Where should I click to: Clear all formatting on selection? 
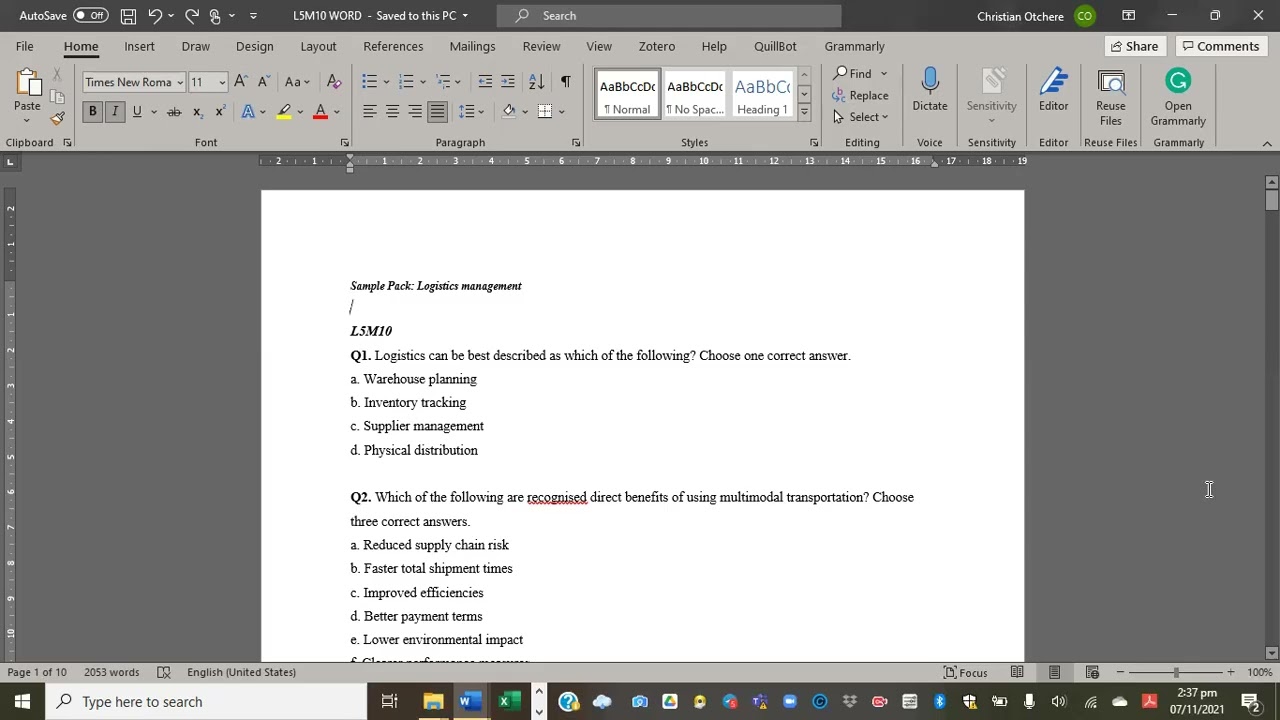pos(334,82)
